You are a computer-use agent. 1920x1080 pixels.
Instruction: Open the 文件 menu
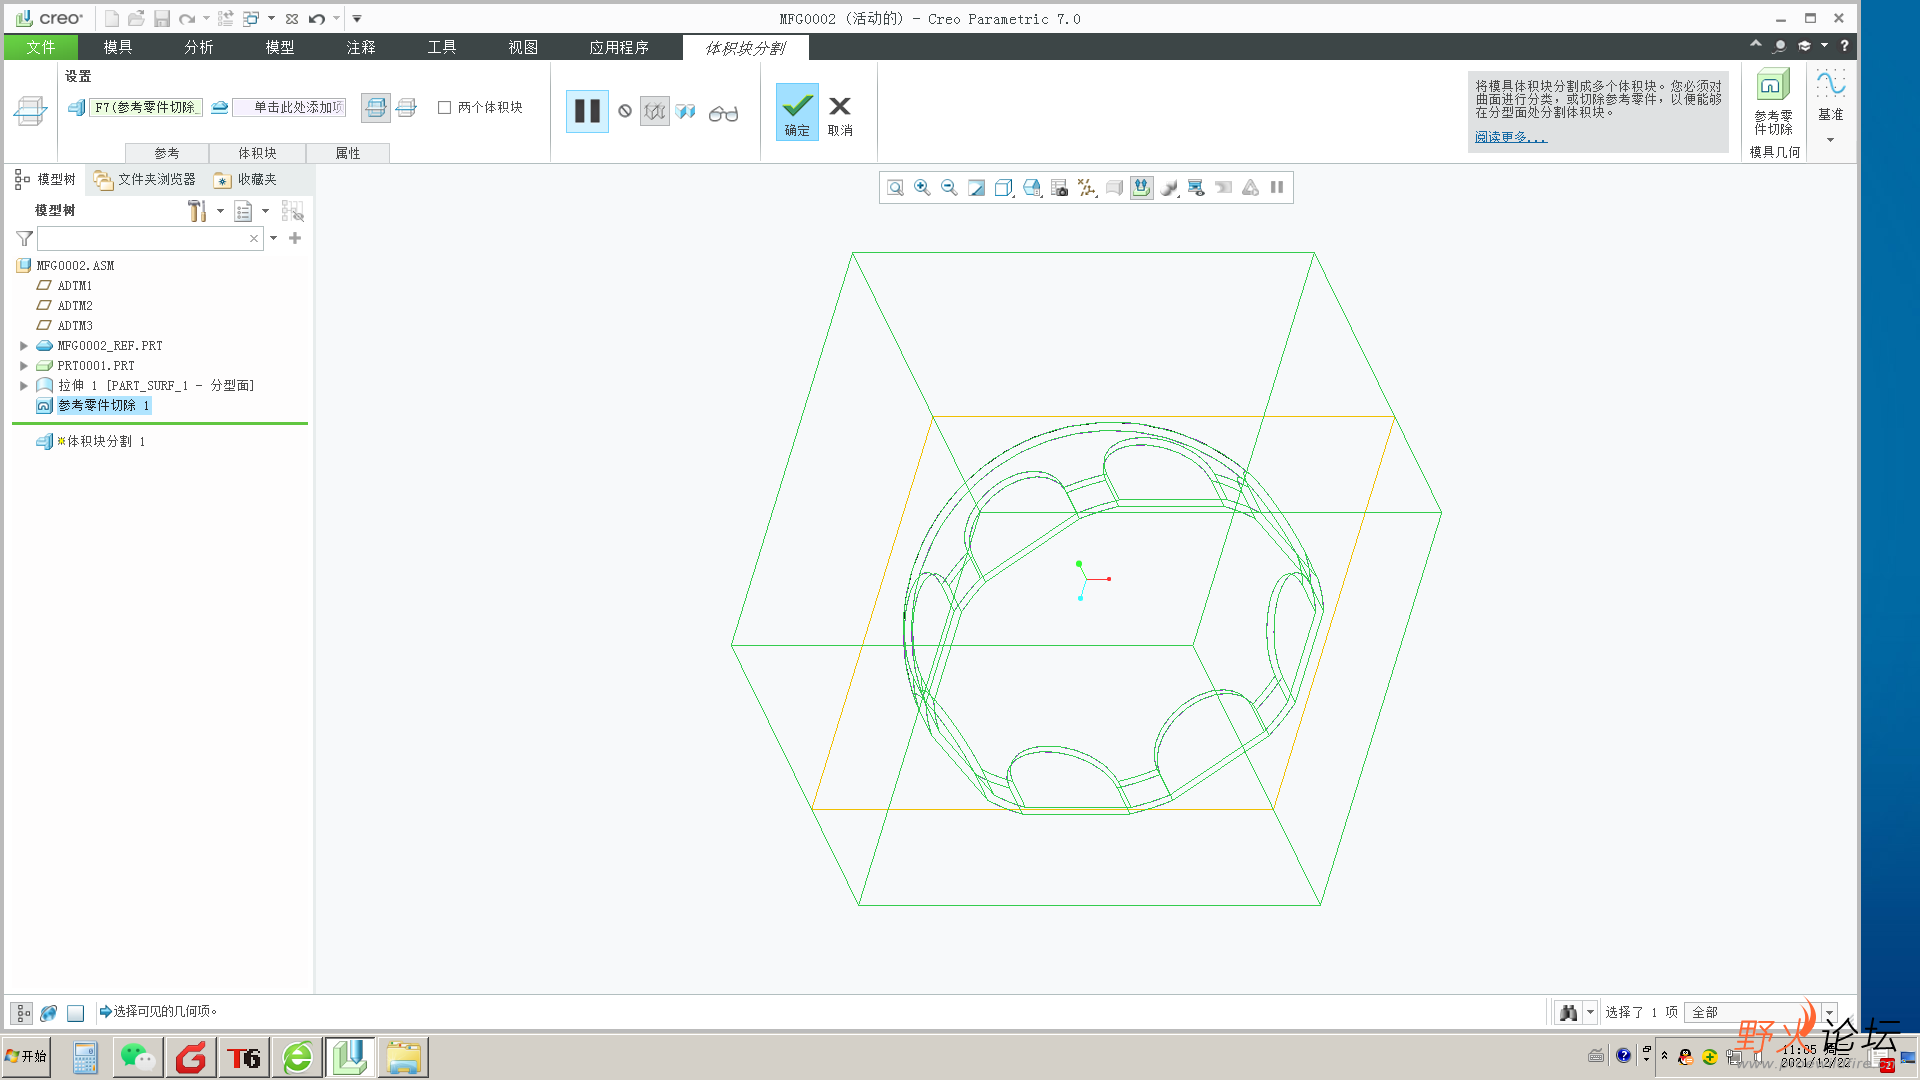(x=41, y=47)
